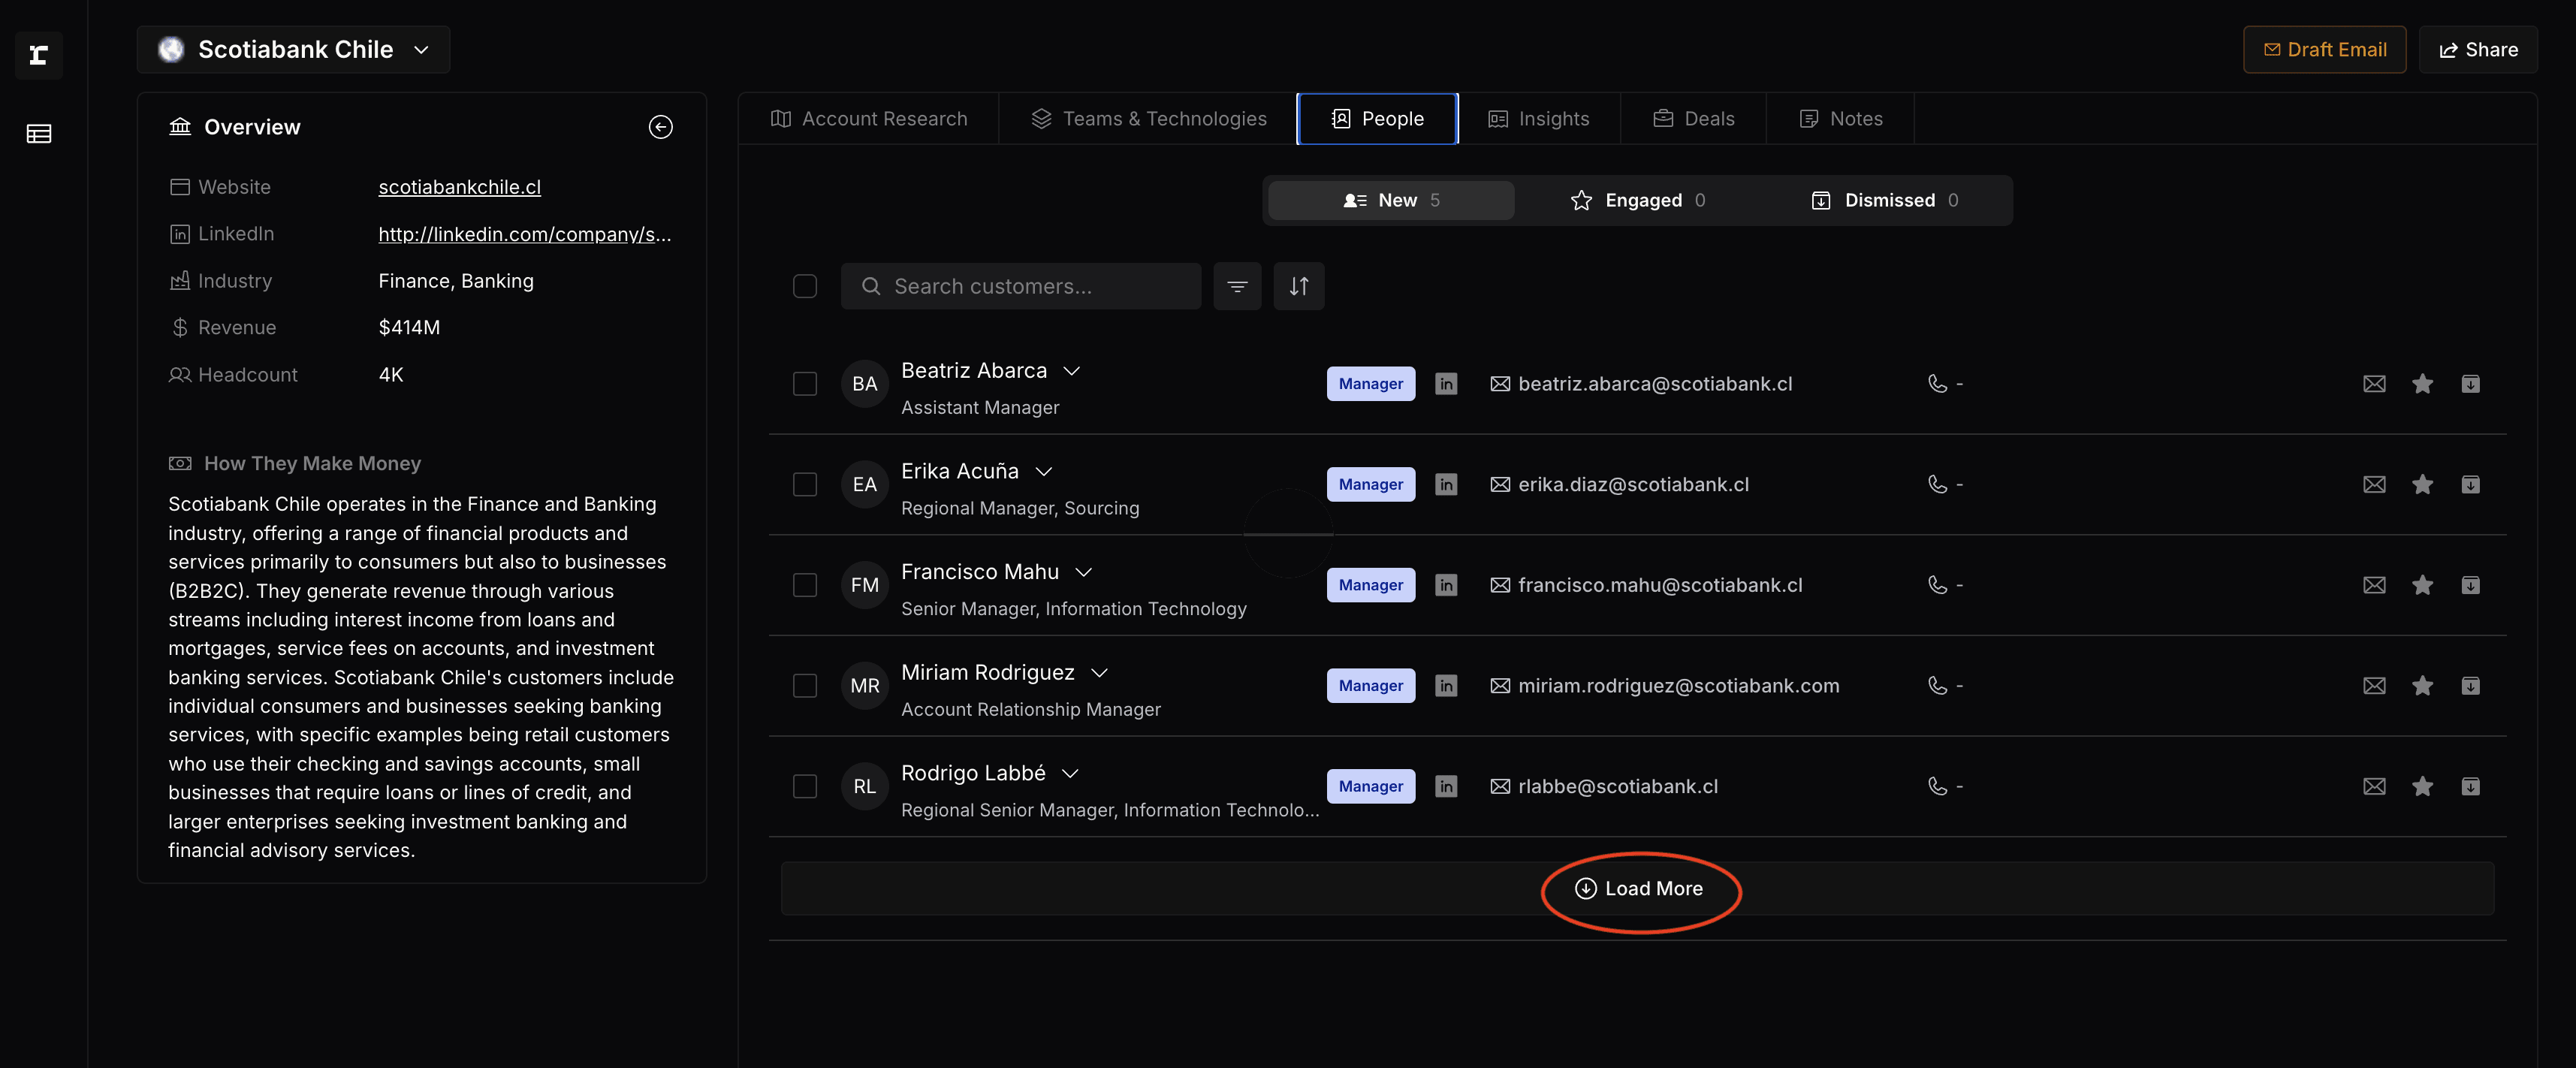Viewport: 2576px width, 1068px height.
Task: Expand Miriam Rodriguez's details chevron
Action: coord(1099,673)
